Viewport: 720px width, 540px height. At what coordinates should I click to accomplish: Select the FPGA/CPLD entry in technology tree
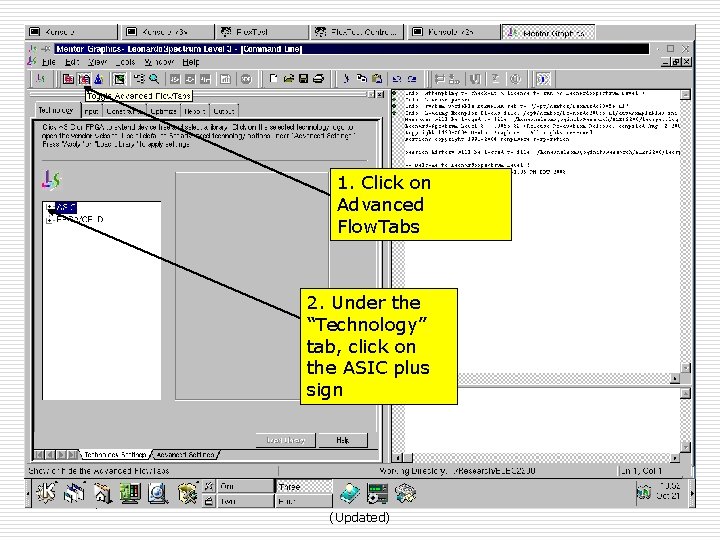coord(80,219)
